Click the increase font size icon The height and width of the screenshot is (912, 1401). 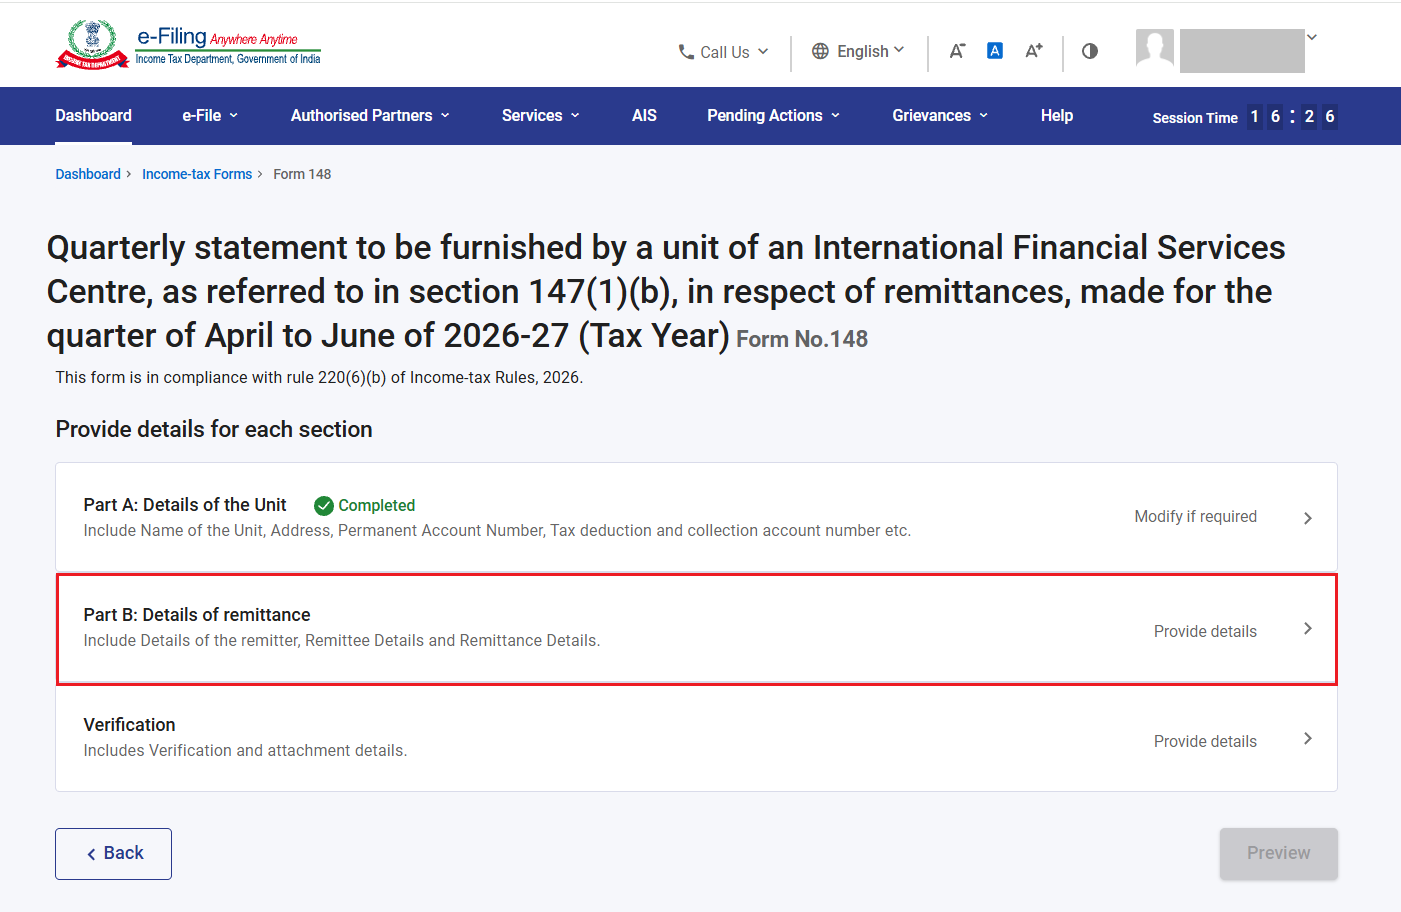click(1034, 51)
